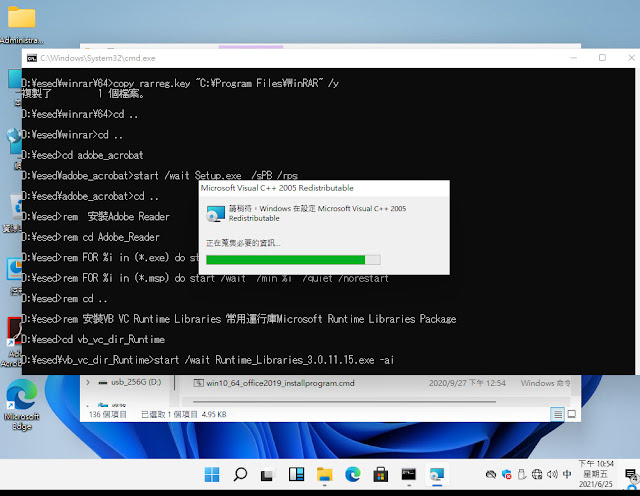Screen dimensions: 640x496
Task: Switch Explorer to details view
Action: (558, 414)
